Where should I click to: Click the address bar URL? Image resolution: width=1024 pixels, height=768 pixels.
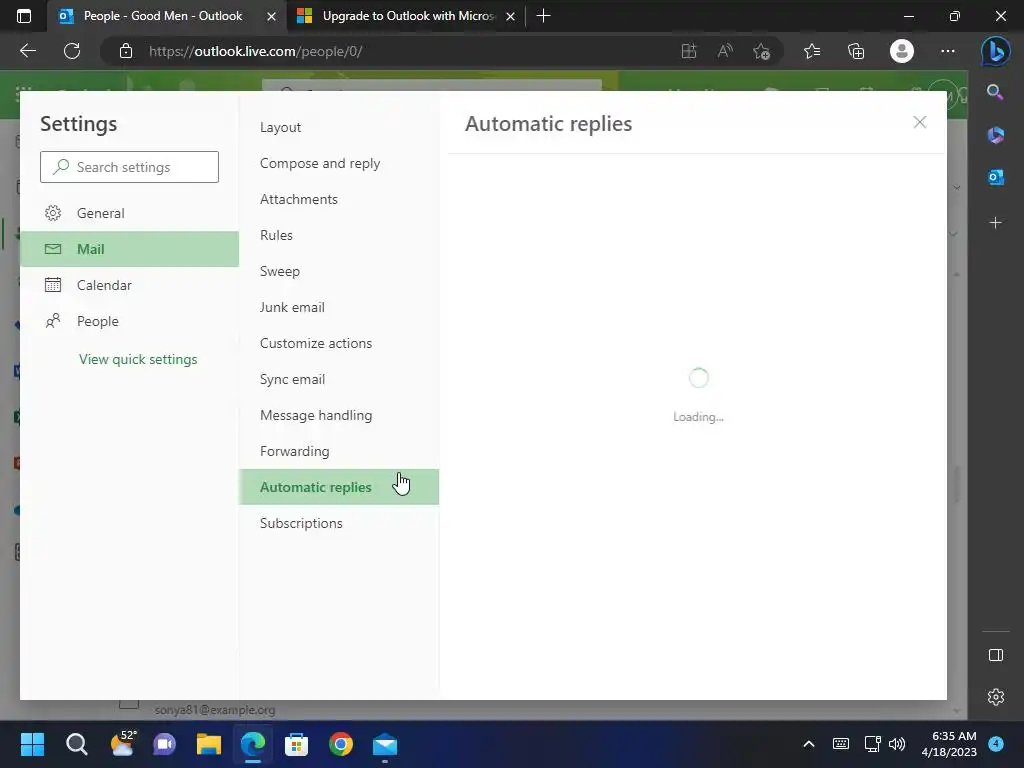click(x=255, y=51)
